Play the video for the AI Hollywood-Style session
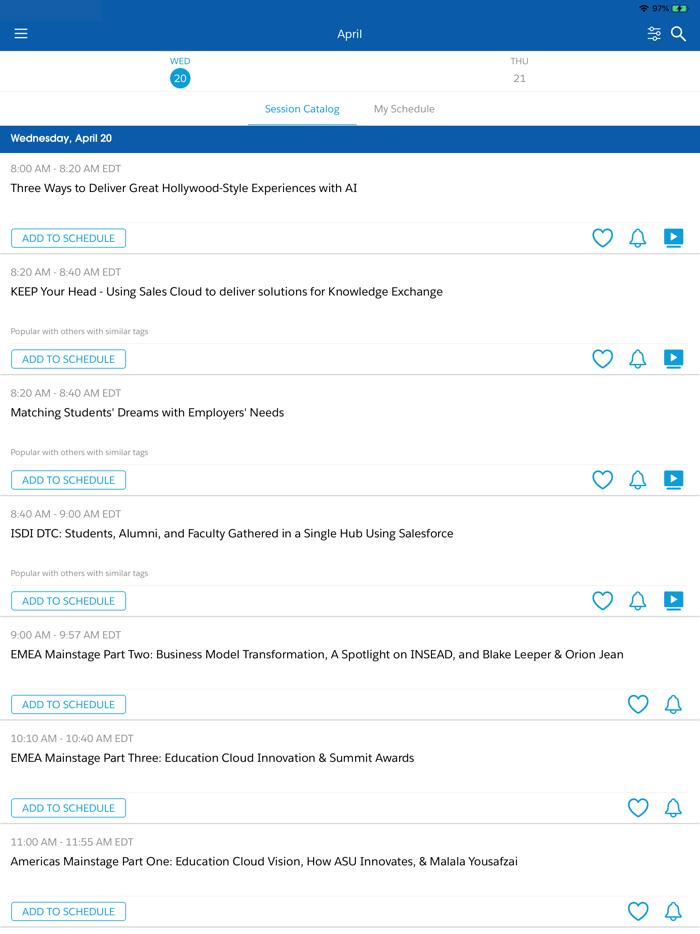 (673, 238)
